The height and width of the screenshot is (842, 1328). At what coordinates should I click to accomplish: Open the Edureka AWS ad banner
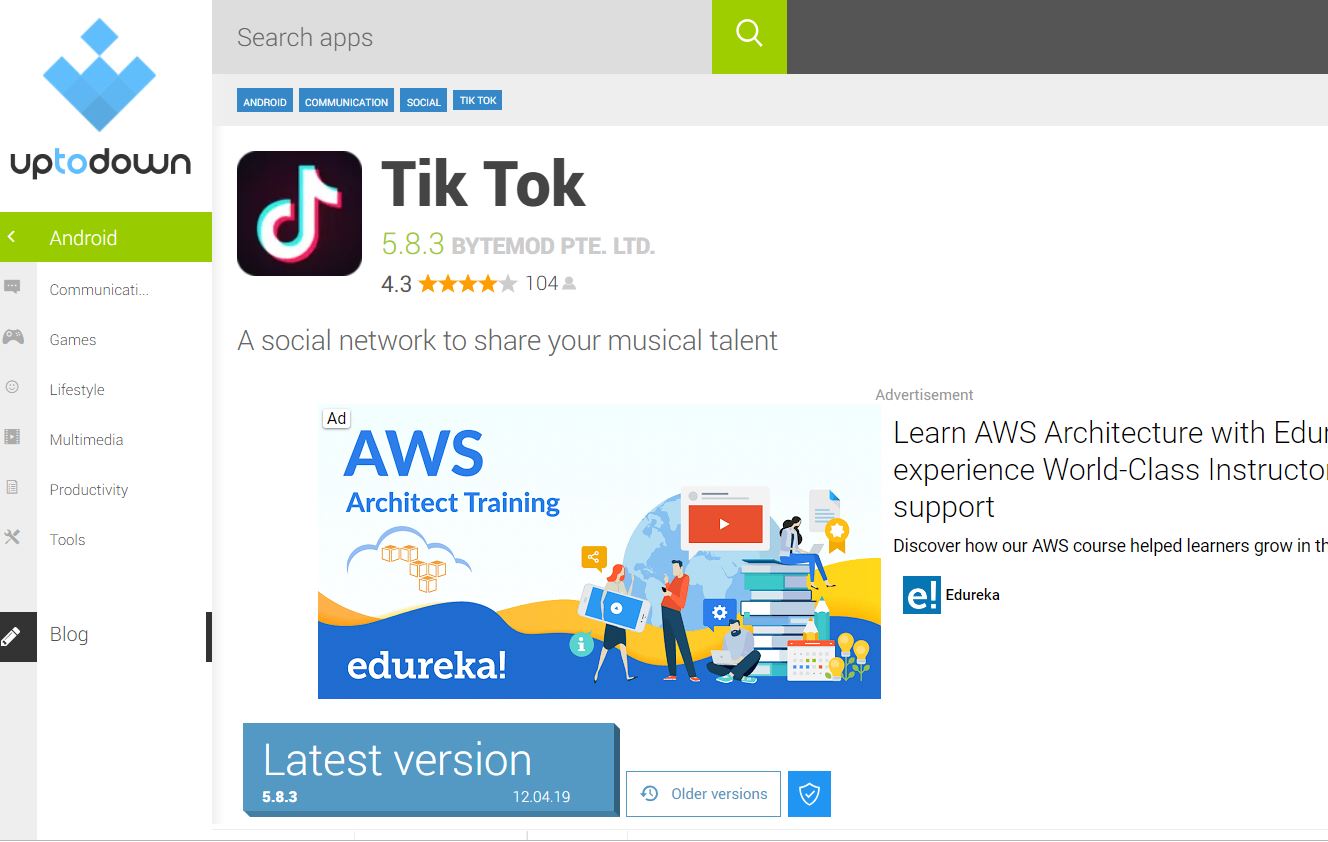click(x=599, y=552)
